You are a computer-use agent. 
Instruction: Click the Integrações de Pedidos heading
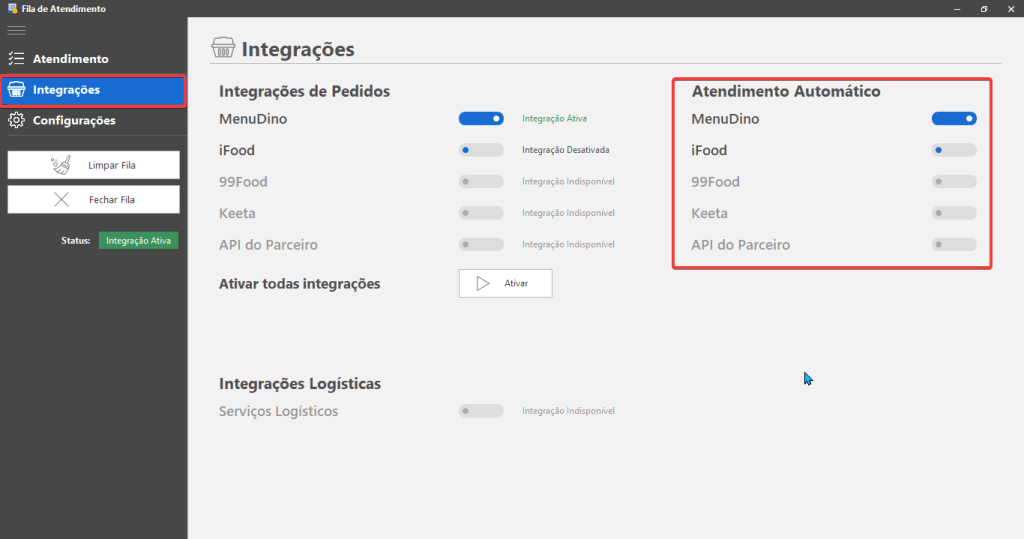point(304,91)
